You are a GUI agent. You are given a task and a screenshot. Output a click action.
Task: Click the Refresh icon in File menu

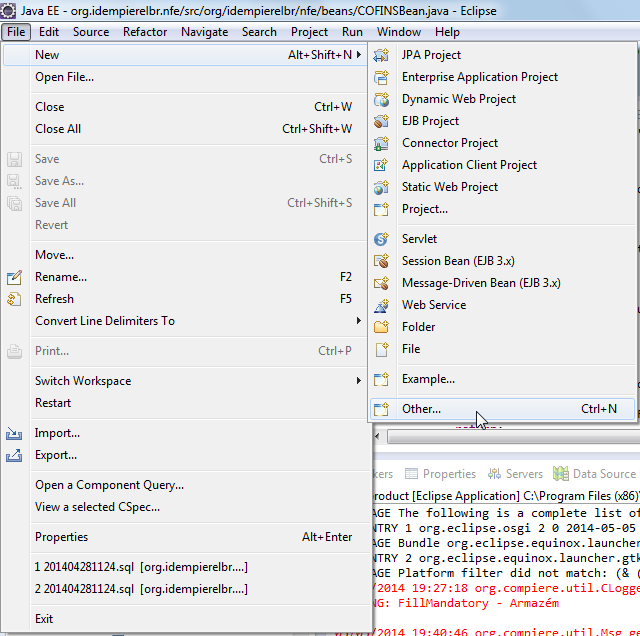point(14,299)
